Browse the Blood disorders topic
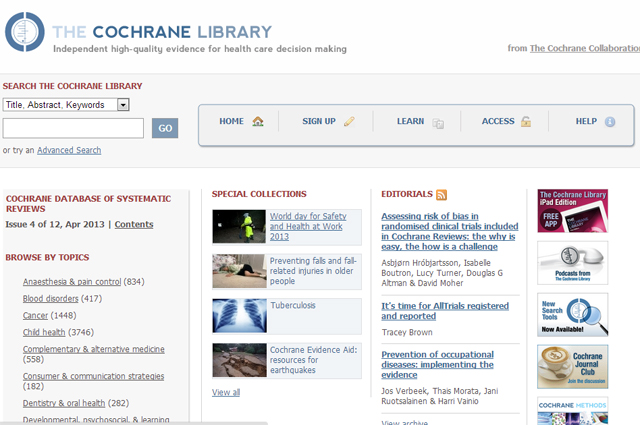640x425 pixels. tap(51, 298)
